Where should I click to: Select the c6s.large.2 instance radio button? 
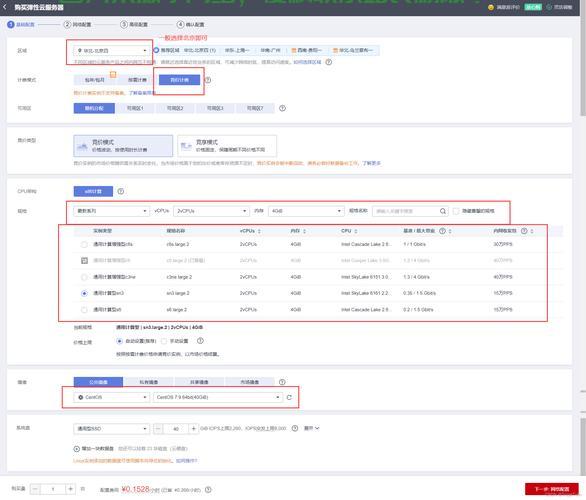coord(84,244)
